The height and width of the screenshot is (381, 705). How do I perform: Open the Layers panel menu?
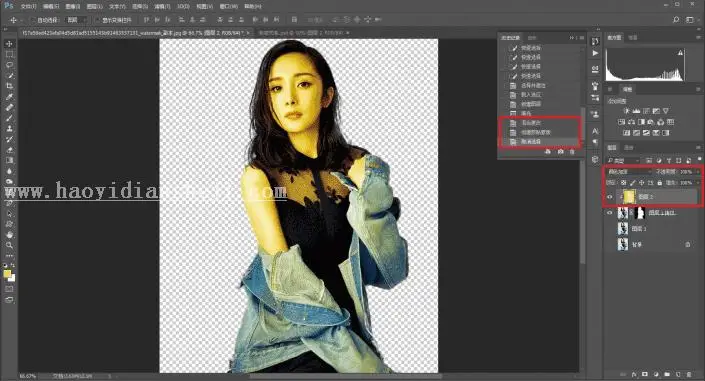pyautogui.click(x=698, y=148)
